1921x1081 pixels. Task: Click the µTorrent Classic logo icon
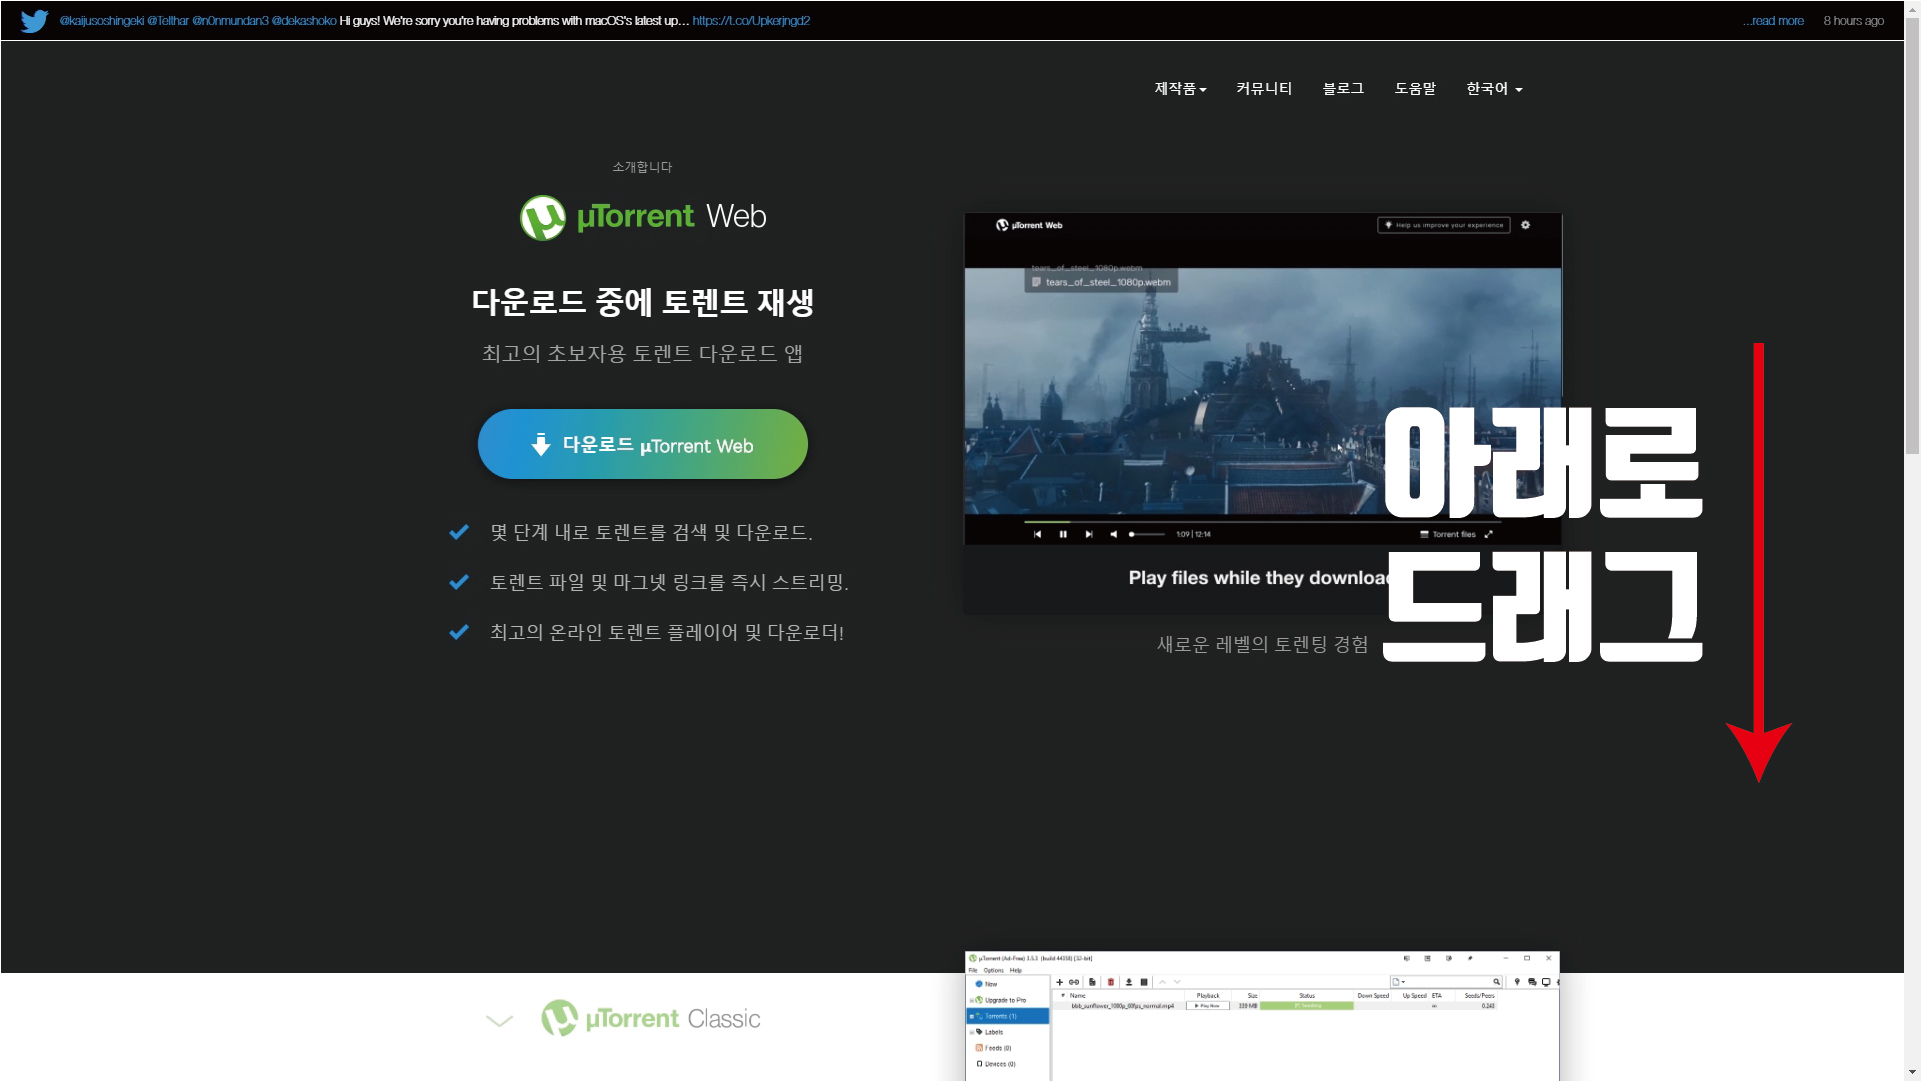(x=560, y=1018)
